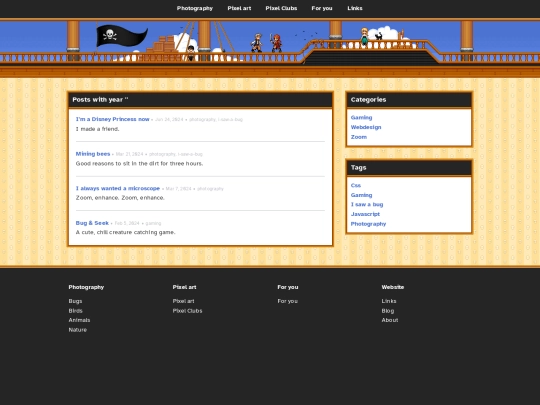Click the gaming tag under Bug & Seek
The image size is (540, 405).
pyautogui.click(x=153, y=223)
